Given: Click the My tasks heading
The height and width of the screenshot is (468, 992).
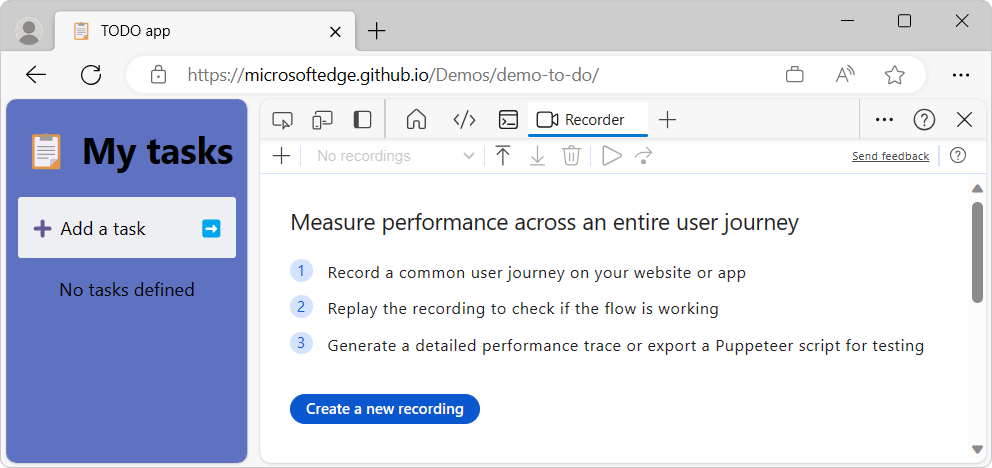Looking at the screenshot, I should pyautogui.click(x=158, y=152).
